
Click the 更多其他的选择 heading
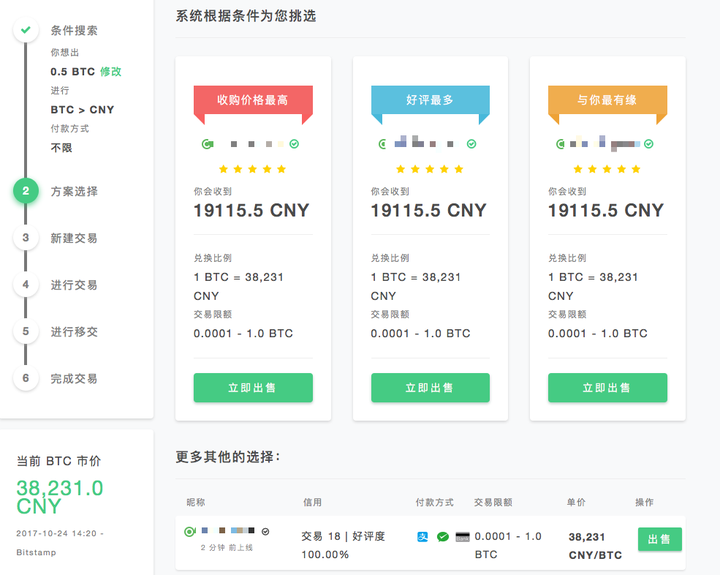[228, 457]
